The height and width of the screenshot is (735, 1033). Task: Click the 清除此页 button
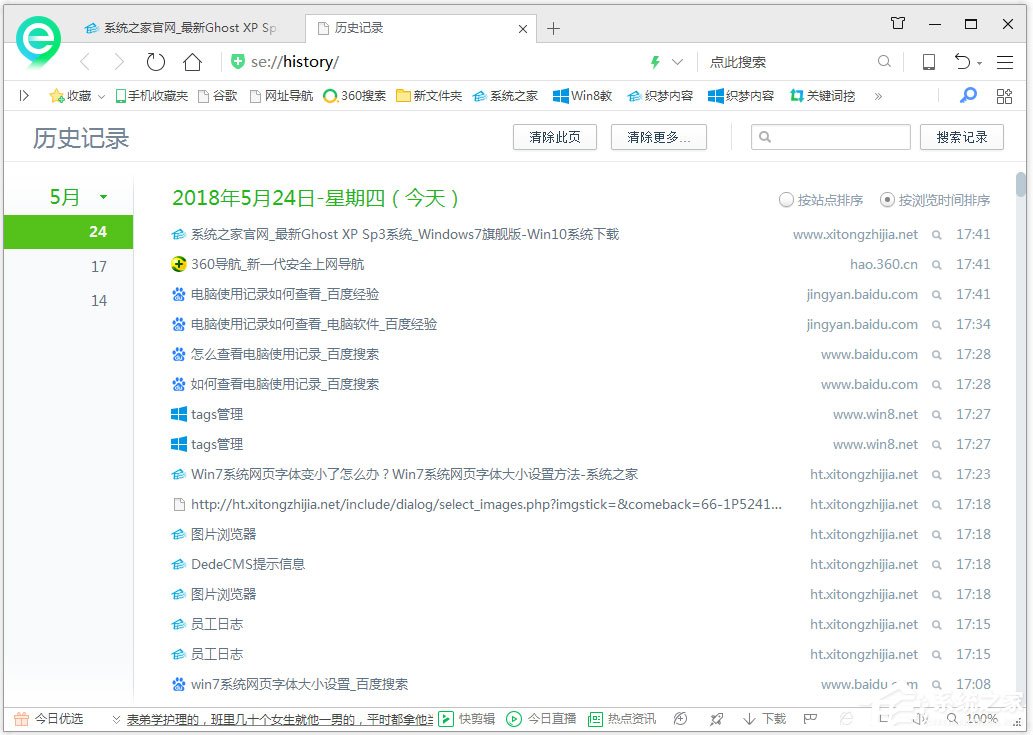(554, 137)
